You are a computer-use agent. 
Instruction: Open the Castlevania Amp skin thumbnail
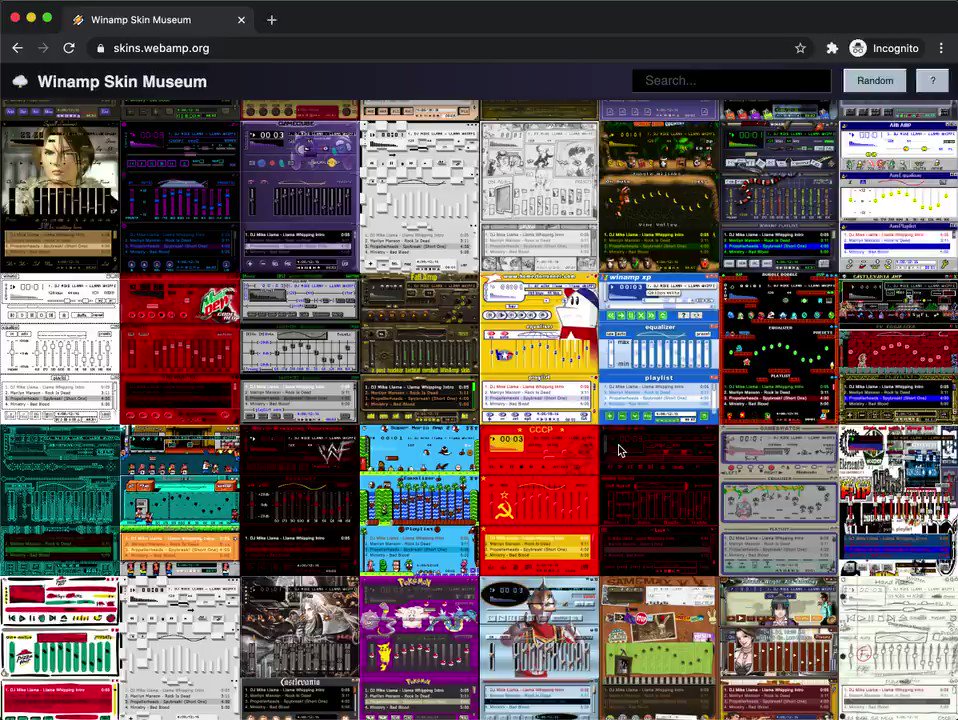(x=898, y=348)
